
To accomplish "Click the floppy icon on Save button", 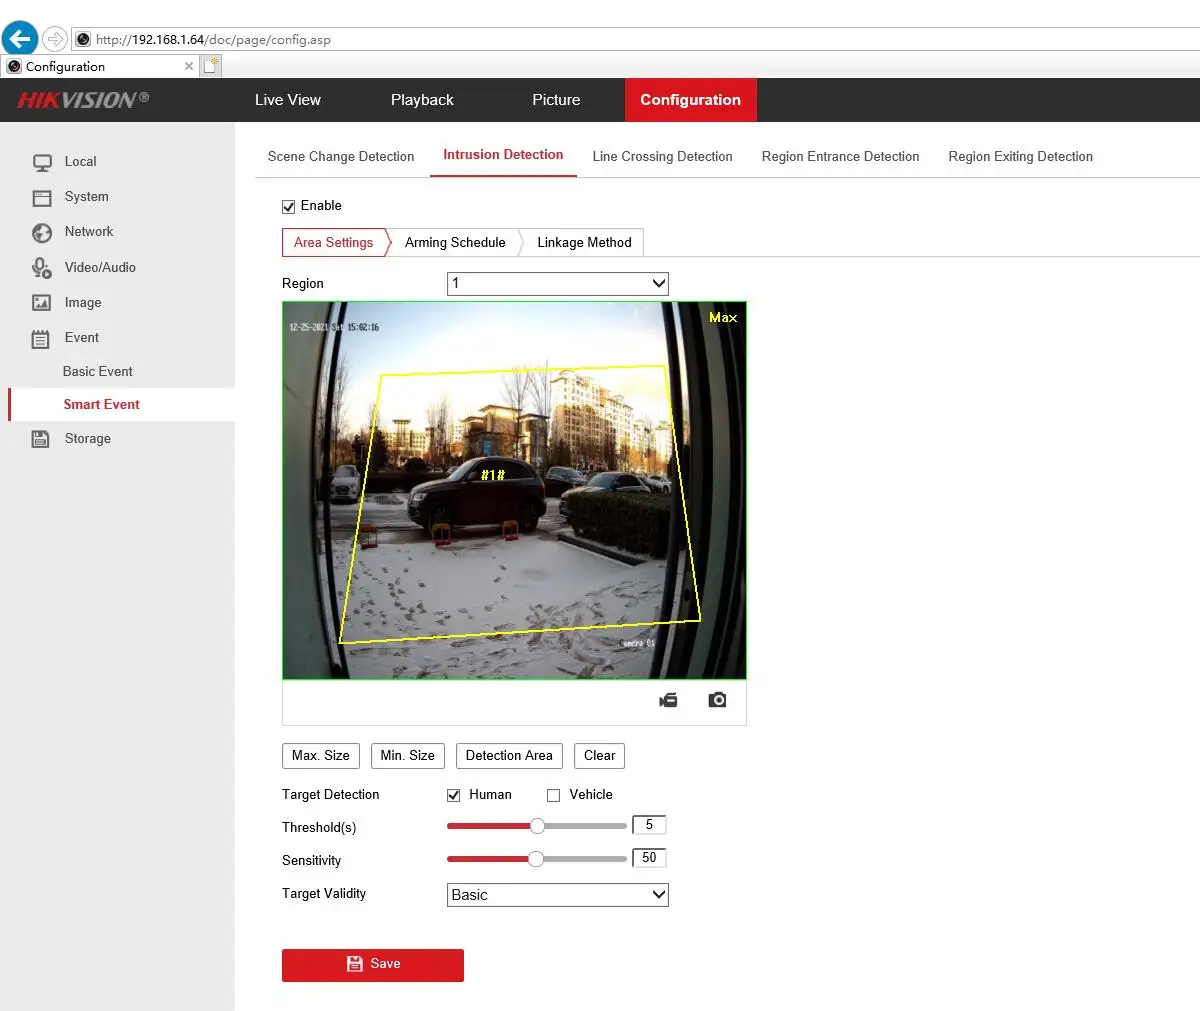I will tap(354, 964).
